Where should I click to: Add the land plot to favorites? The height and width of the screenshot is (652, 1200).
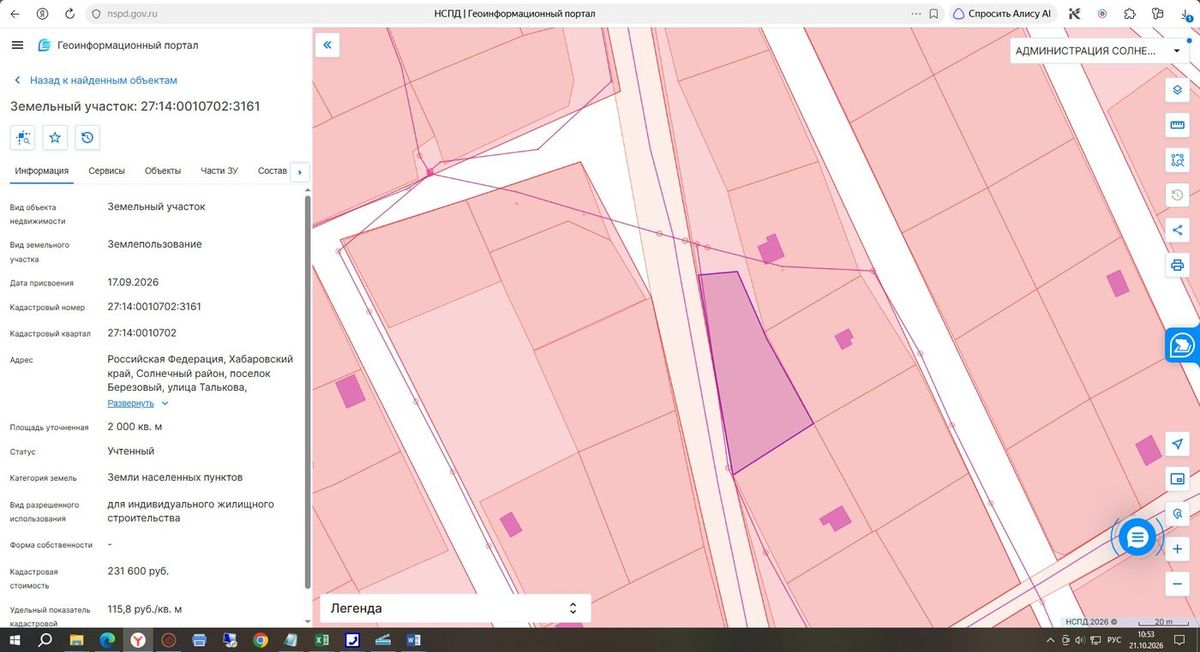pos(55,137)
